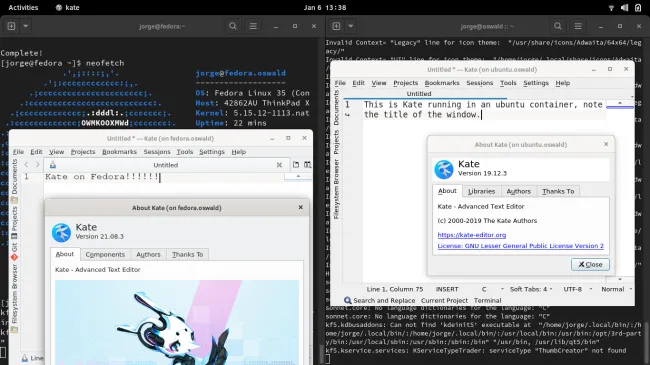Open Search and Replace panel in ubuntu Kate
The width and height of the screenshot is (650, 365).
coord(379,300)
